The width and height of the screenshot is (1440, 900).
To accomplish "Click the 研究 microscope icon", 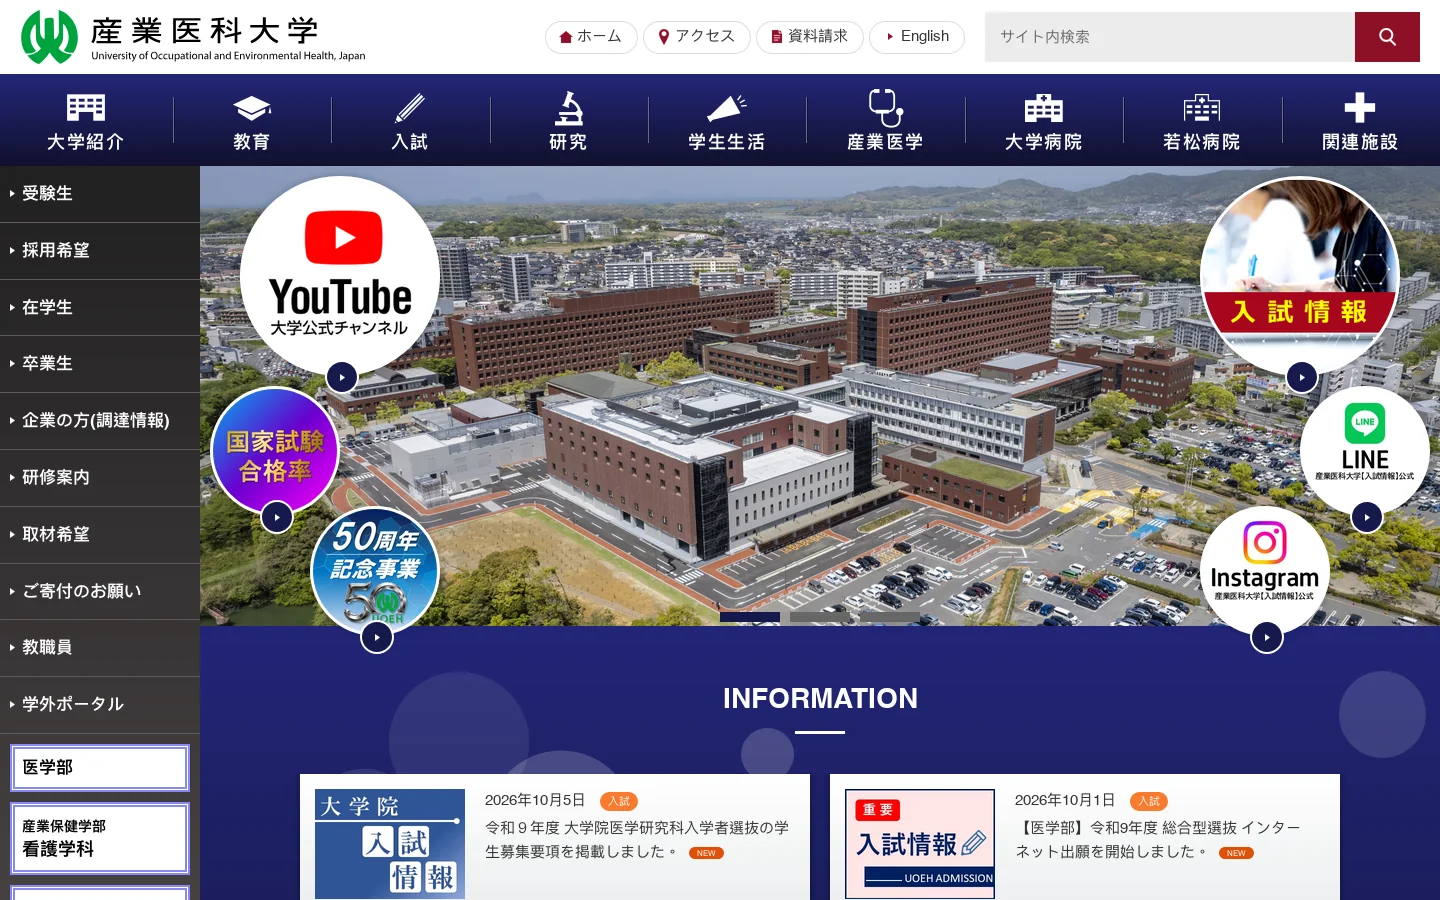I will [569, 107].
